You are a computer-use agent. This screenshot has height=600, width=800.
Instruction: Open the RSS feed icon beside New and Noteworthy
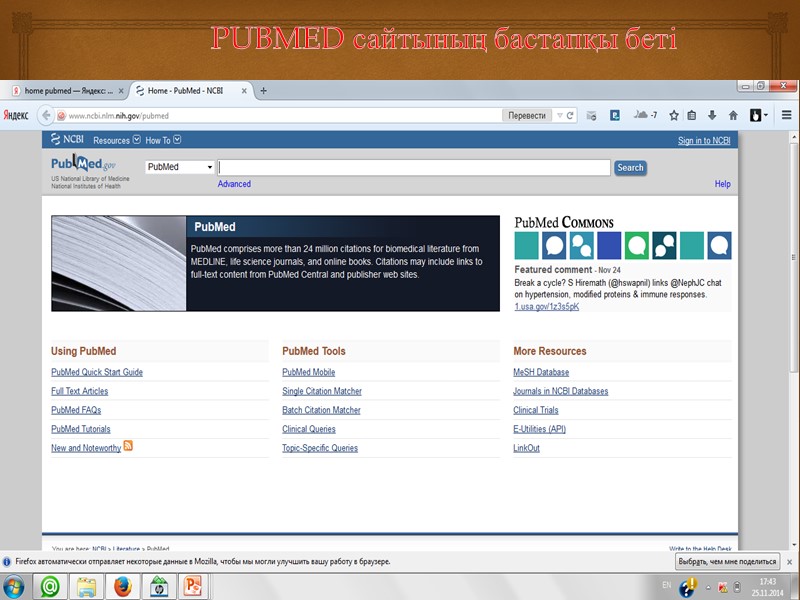point(128,445)
